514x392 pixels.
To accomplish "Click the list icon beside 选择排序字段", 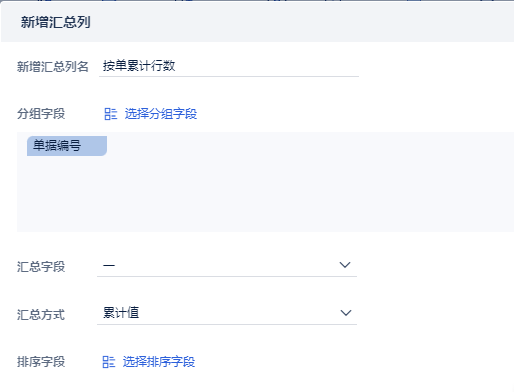I will click(109, 362).
